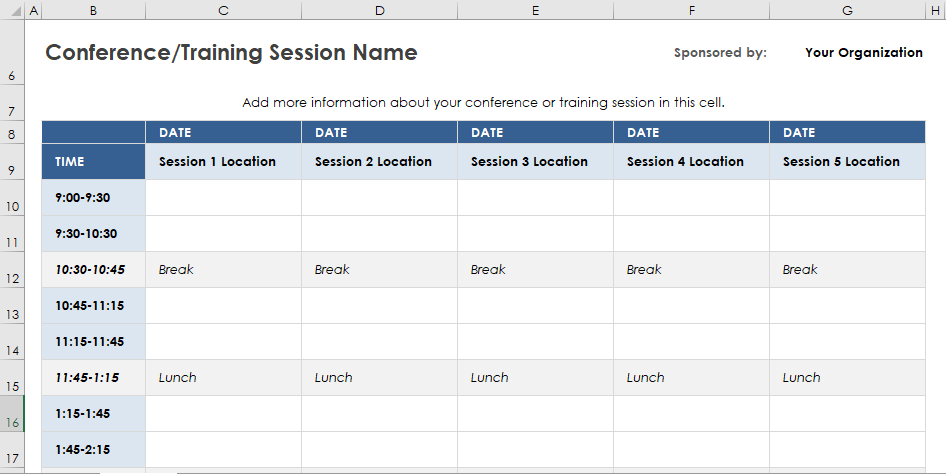Click the Your Organization cell
Image resolution: width=946 pixels, height=474 pixels.
click(863, 52)
